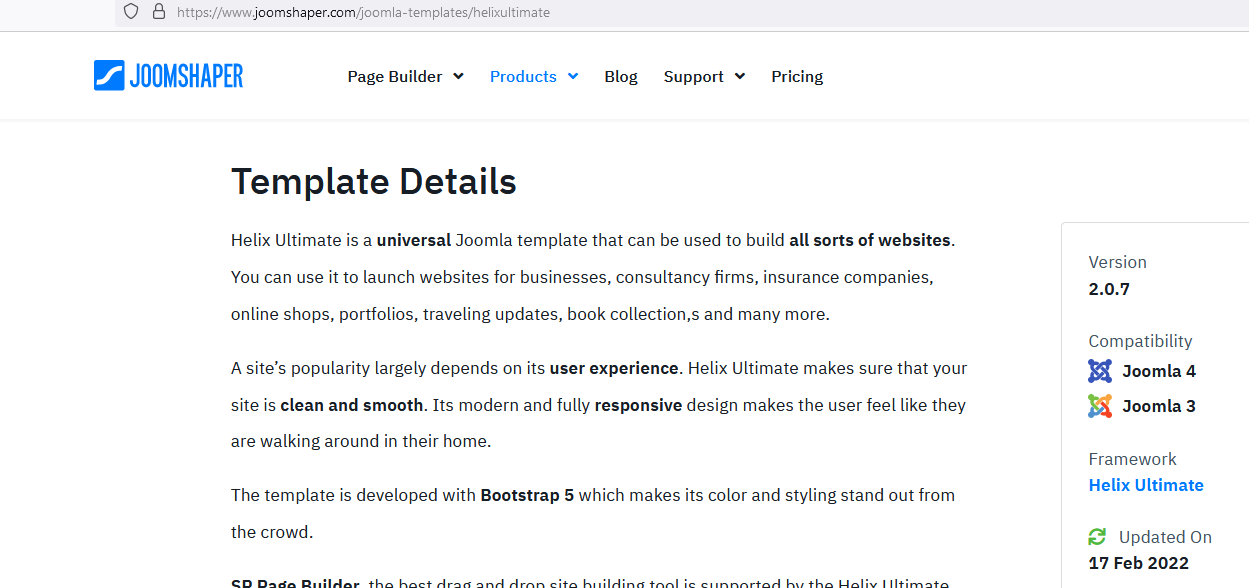
Task: Click the padlock site security icon
Action: click(x=158, y=12)
